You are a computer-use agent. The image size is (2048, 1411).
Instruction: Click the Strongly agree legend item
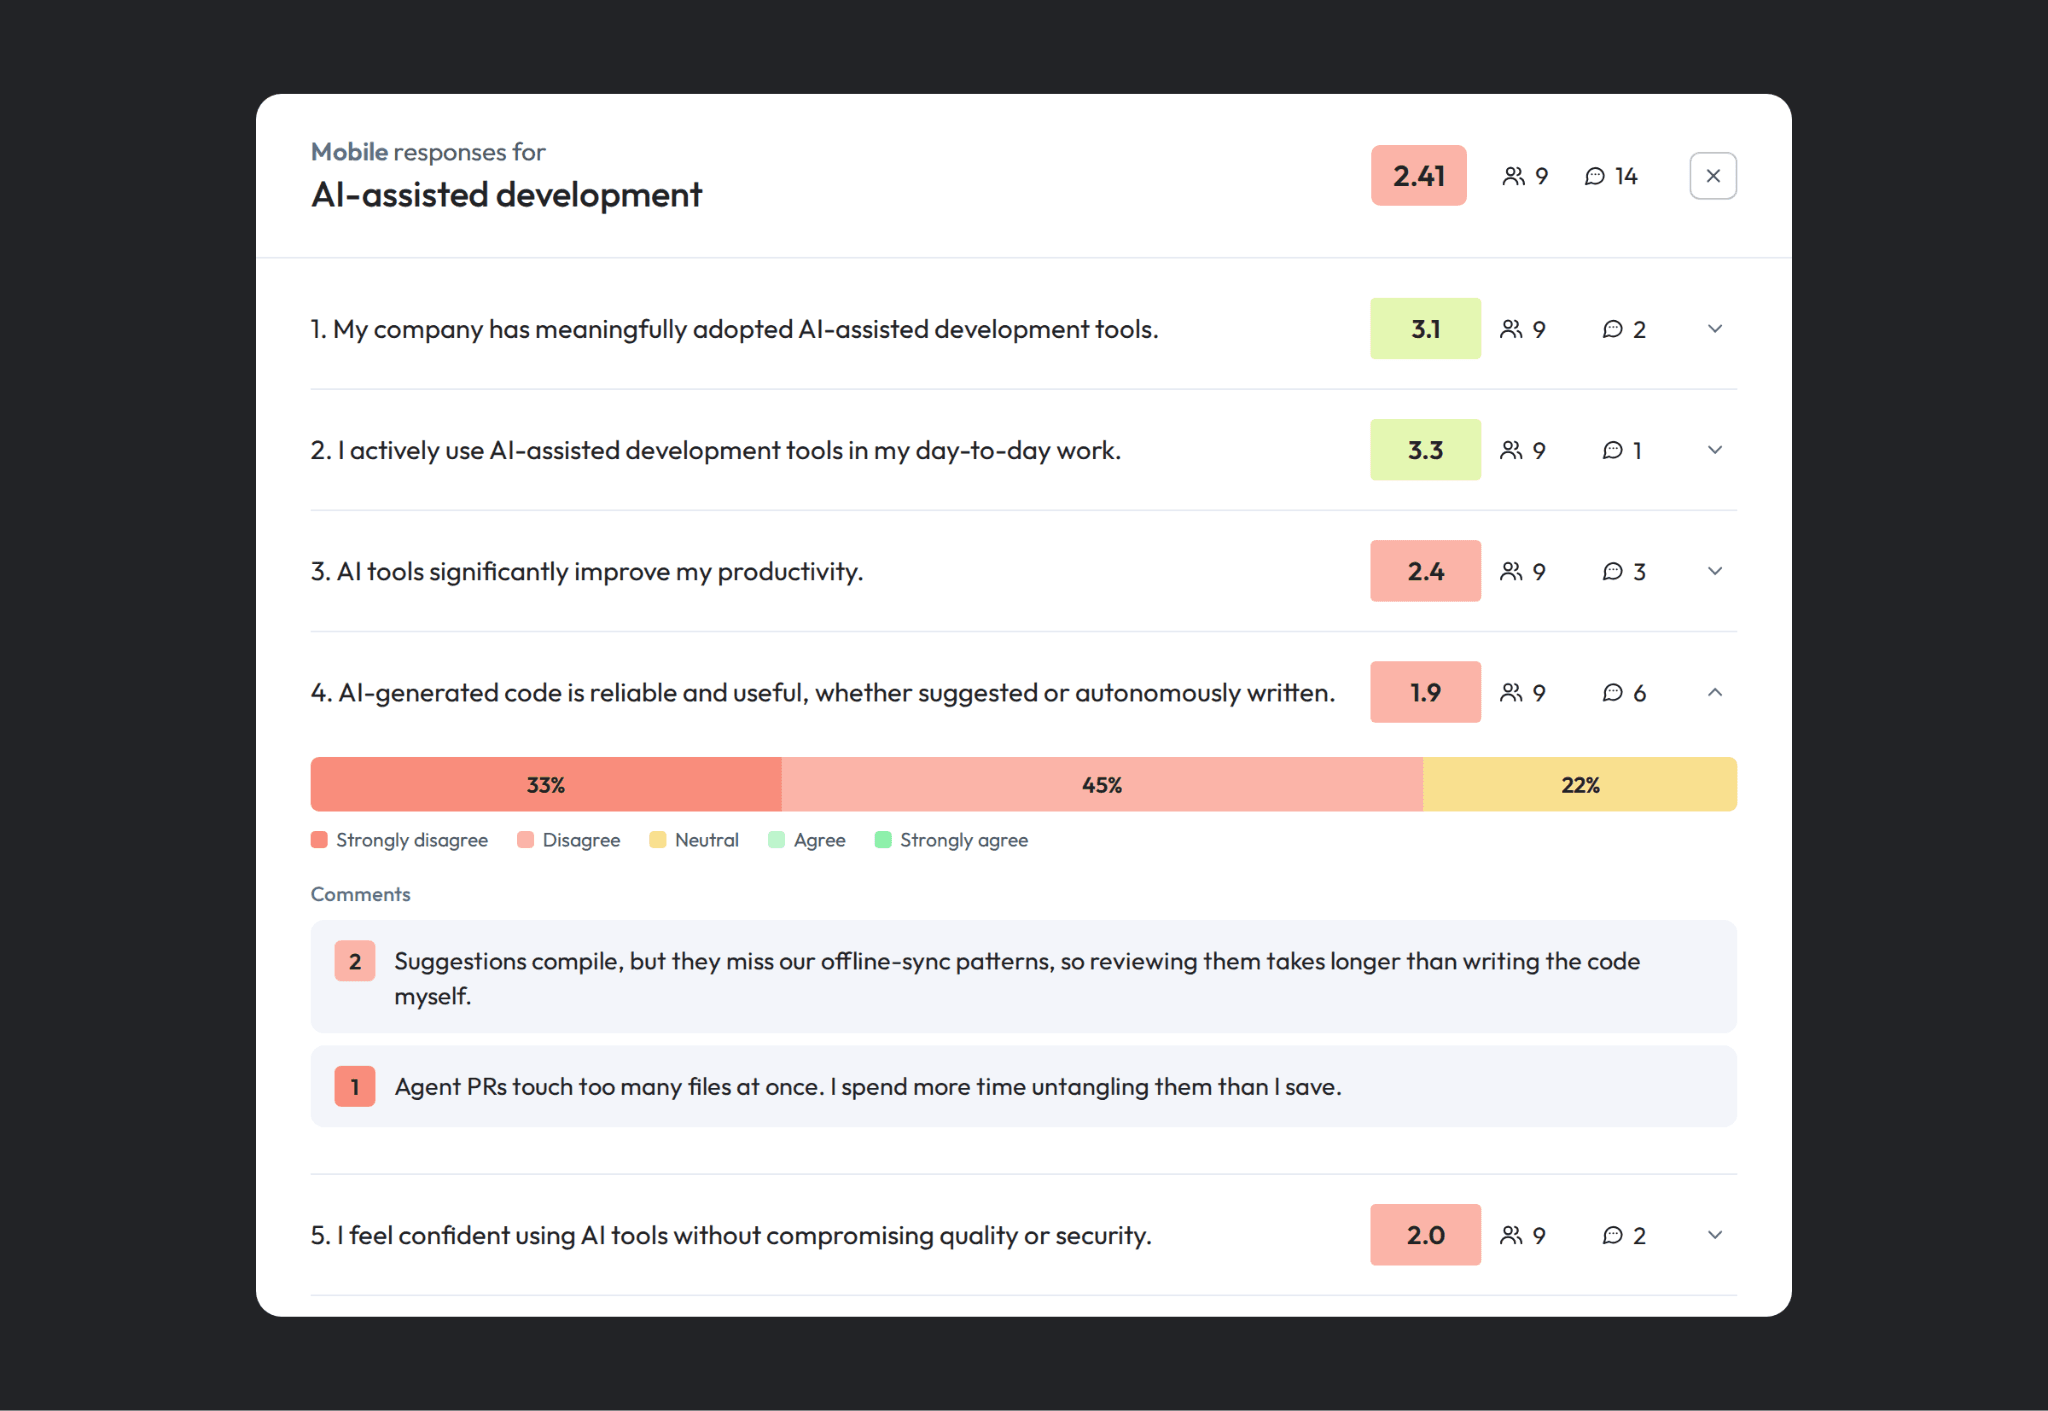point(951,840)
